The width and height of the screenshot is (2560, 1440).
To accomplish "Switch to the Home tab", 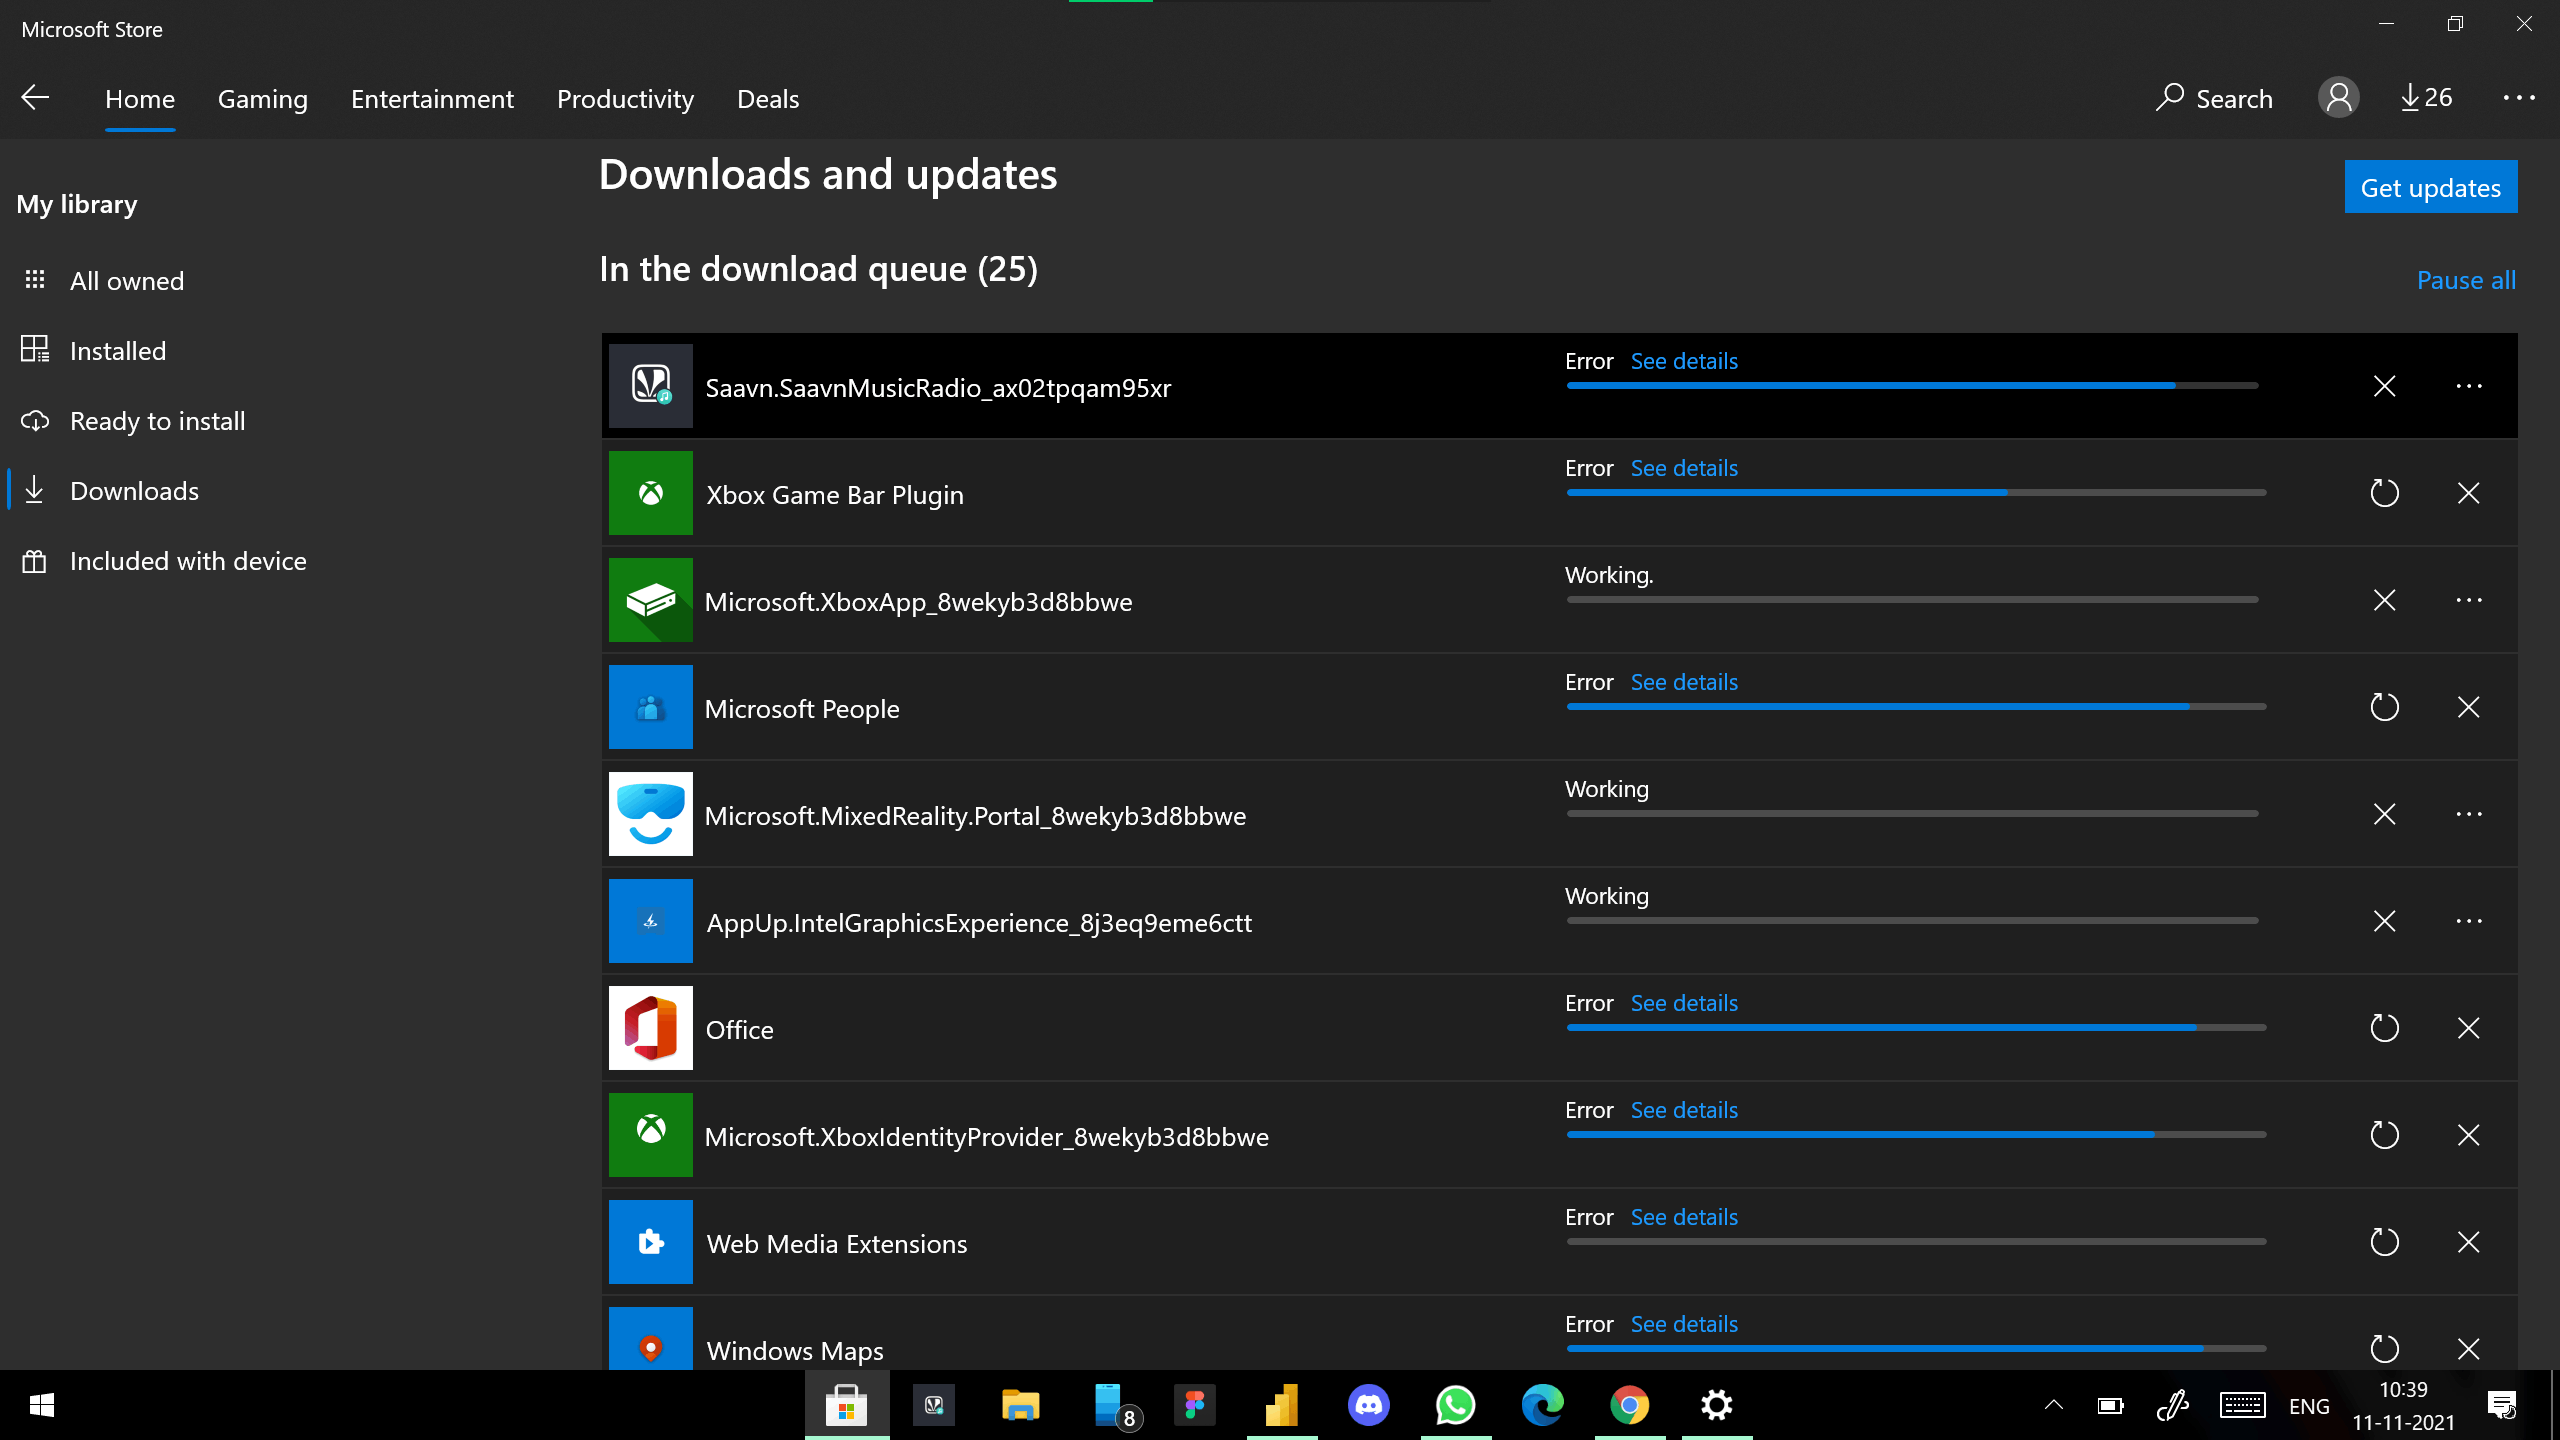I will pos(140,99).
